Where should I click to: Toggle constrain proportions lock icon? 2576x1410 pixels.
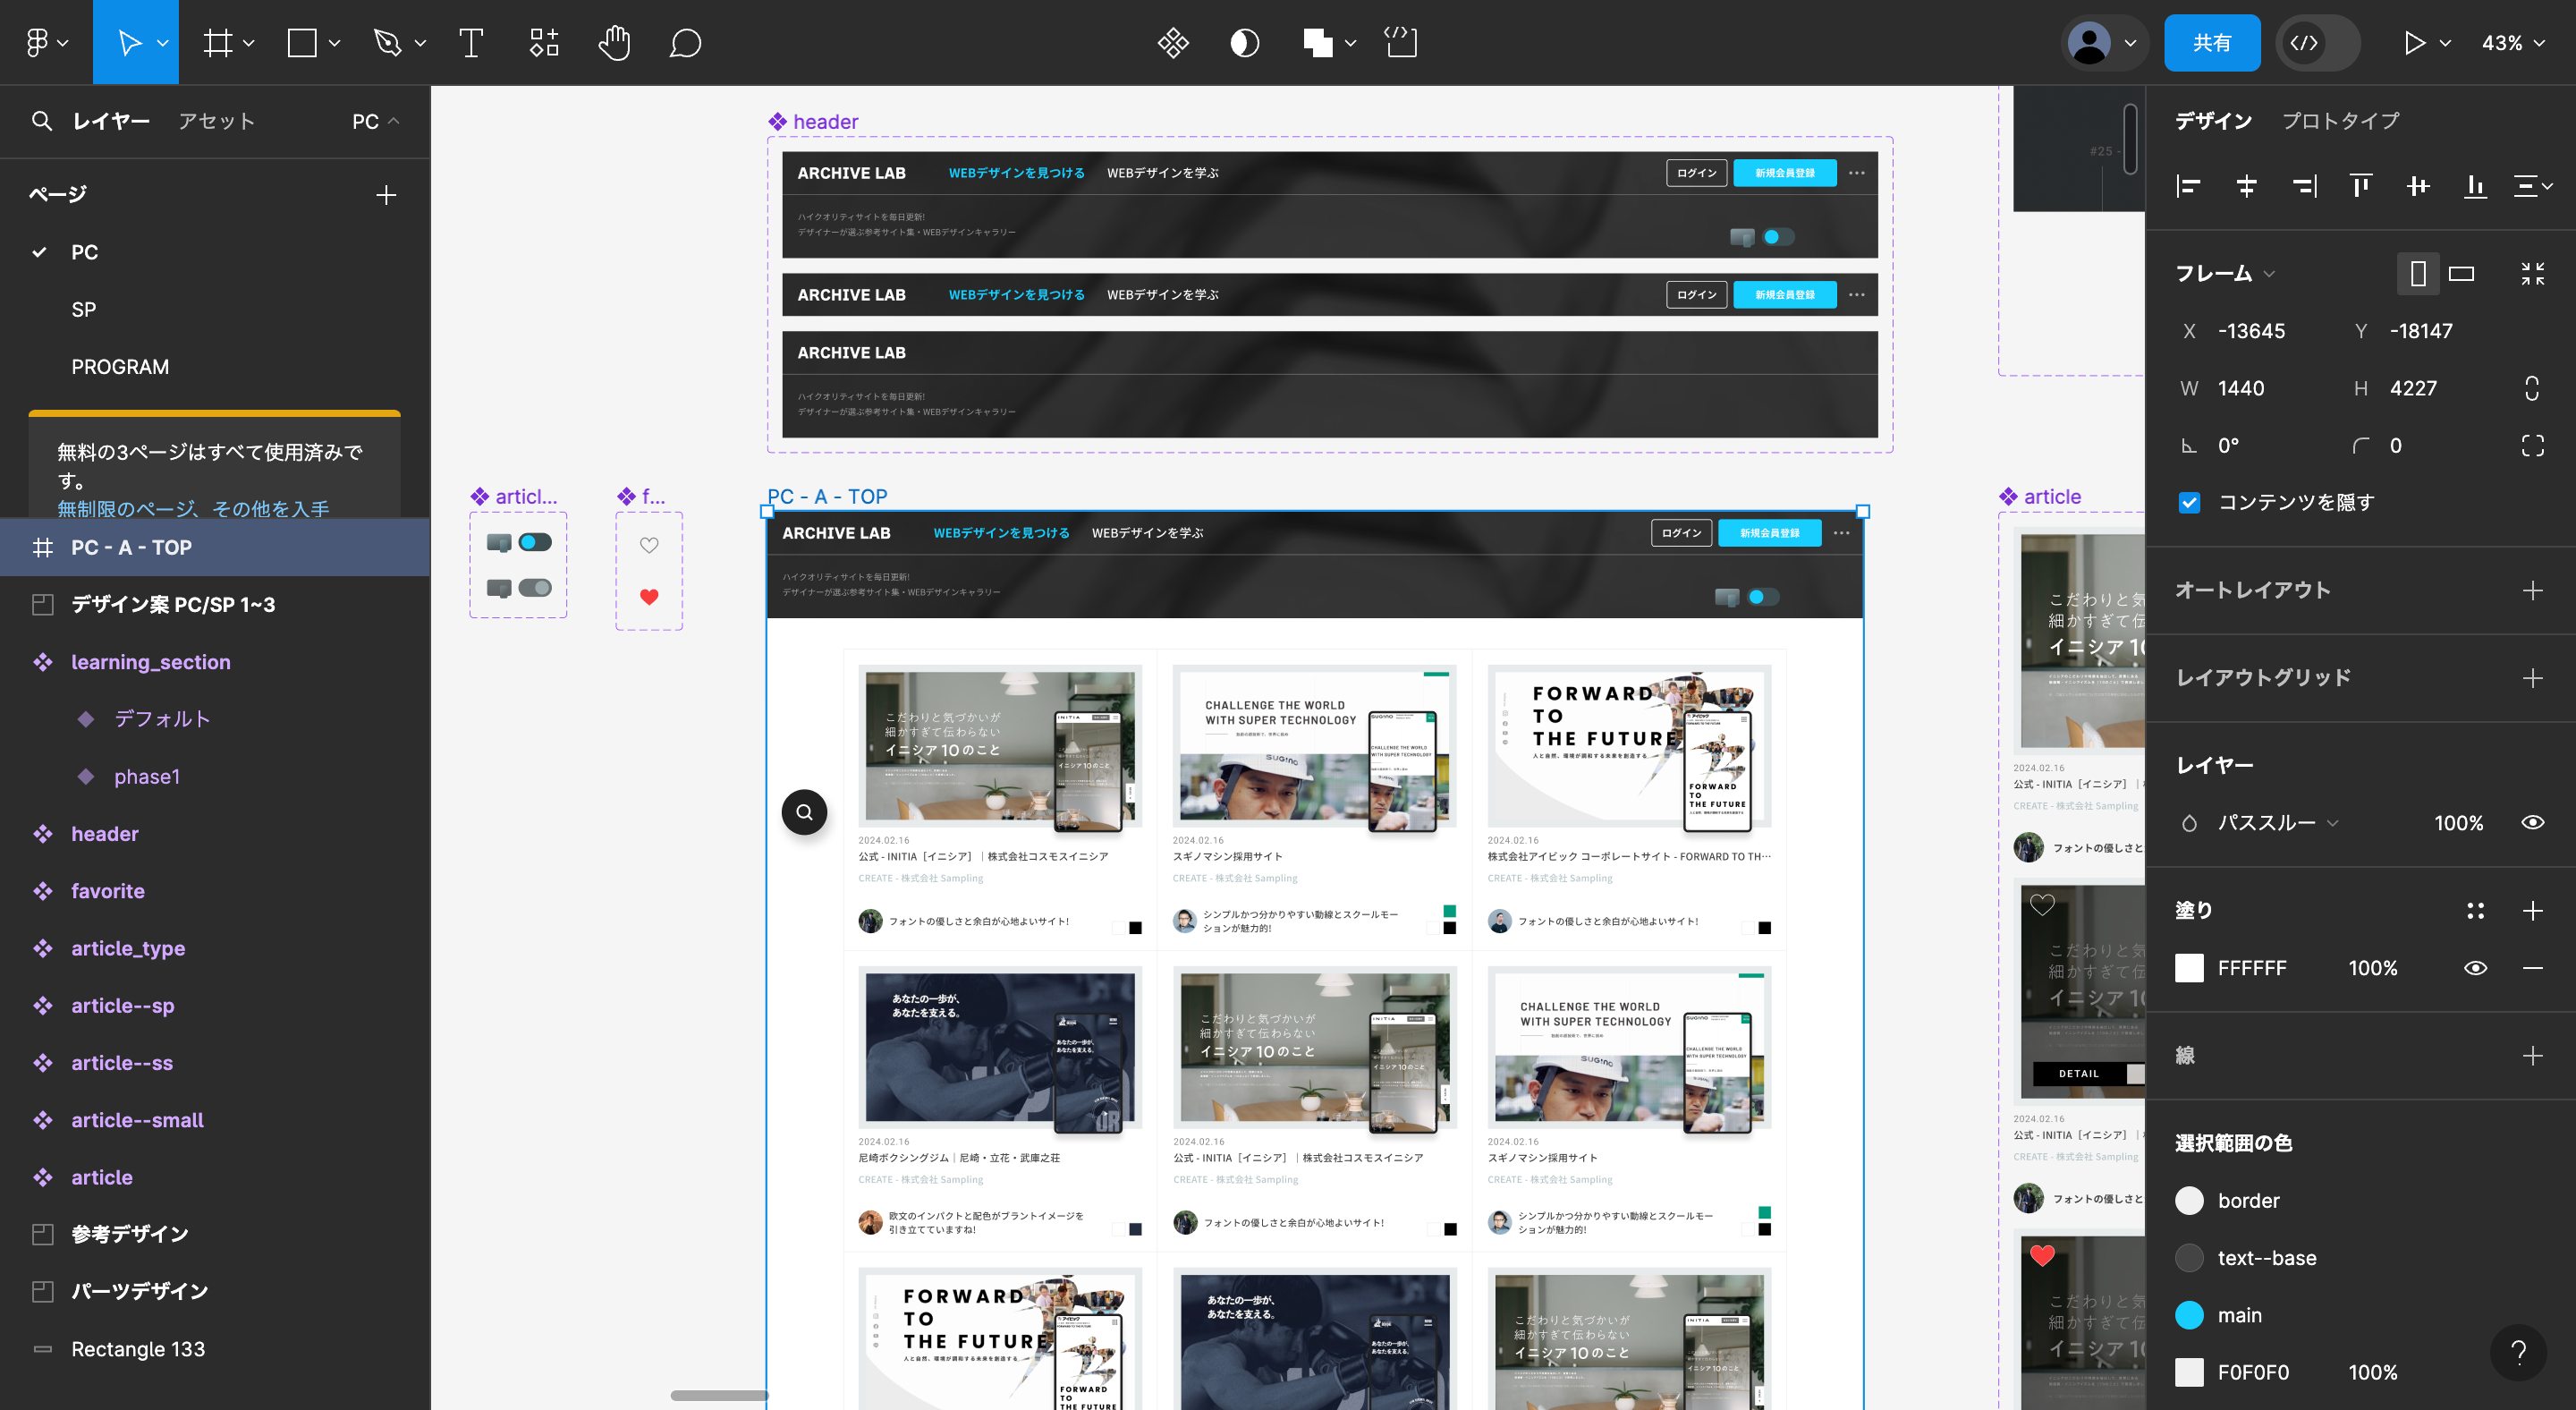coord(2532,388)
